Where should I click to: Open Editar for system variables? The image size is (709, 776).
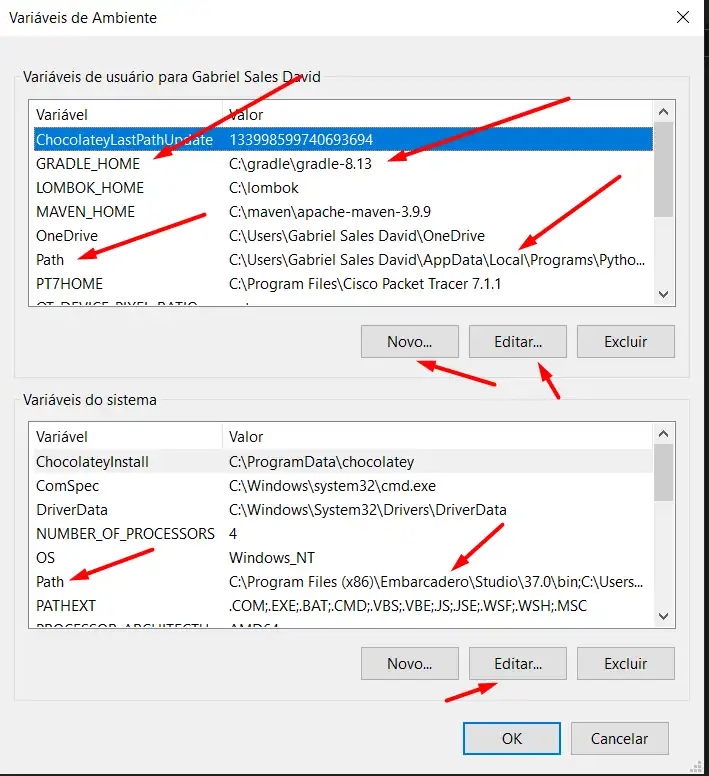tap(517, 663)
